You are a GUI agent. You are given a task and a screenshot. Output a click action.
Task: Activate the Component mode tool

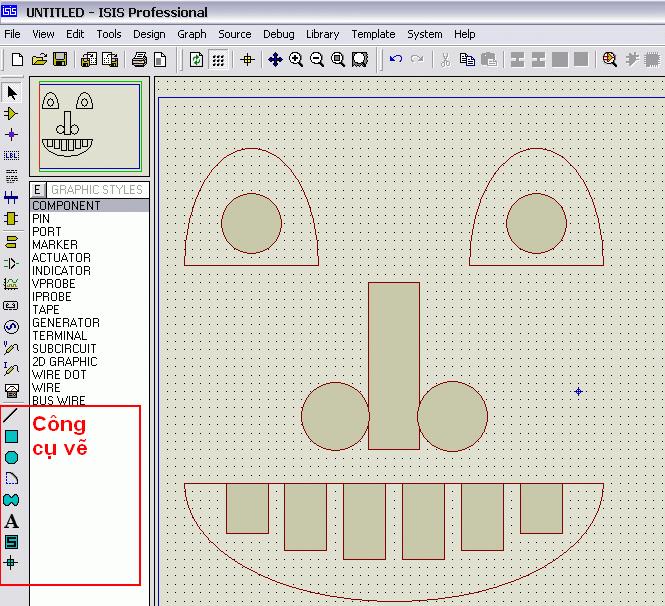(x=11, y=114)
